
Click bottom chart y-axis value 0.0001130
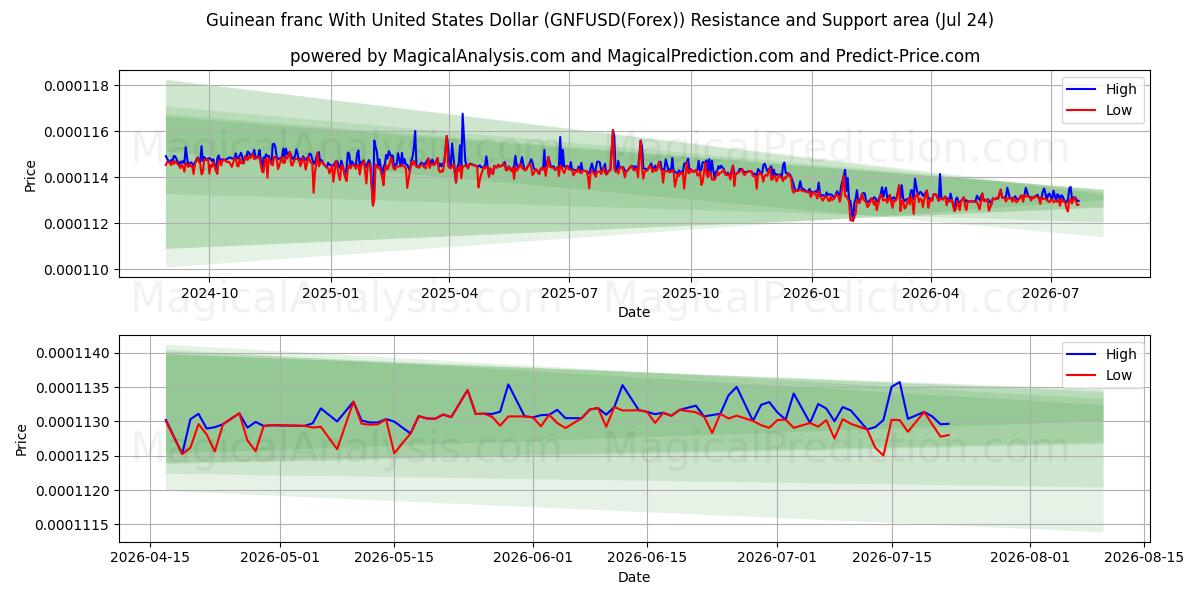(74, 422)
